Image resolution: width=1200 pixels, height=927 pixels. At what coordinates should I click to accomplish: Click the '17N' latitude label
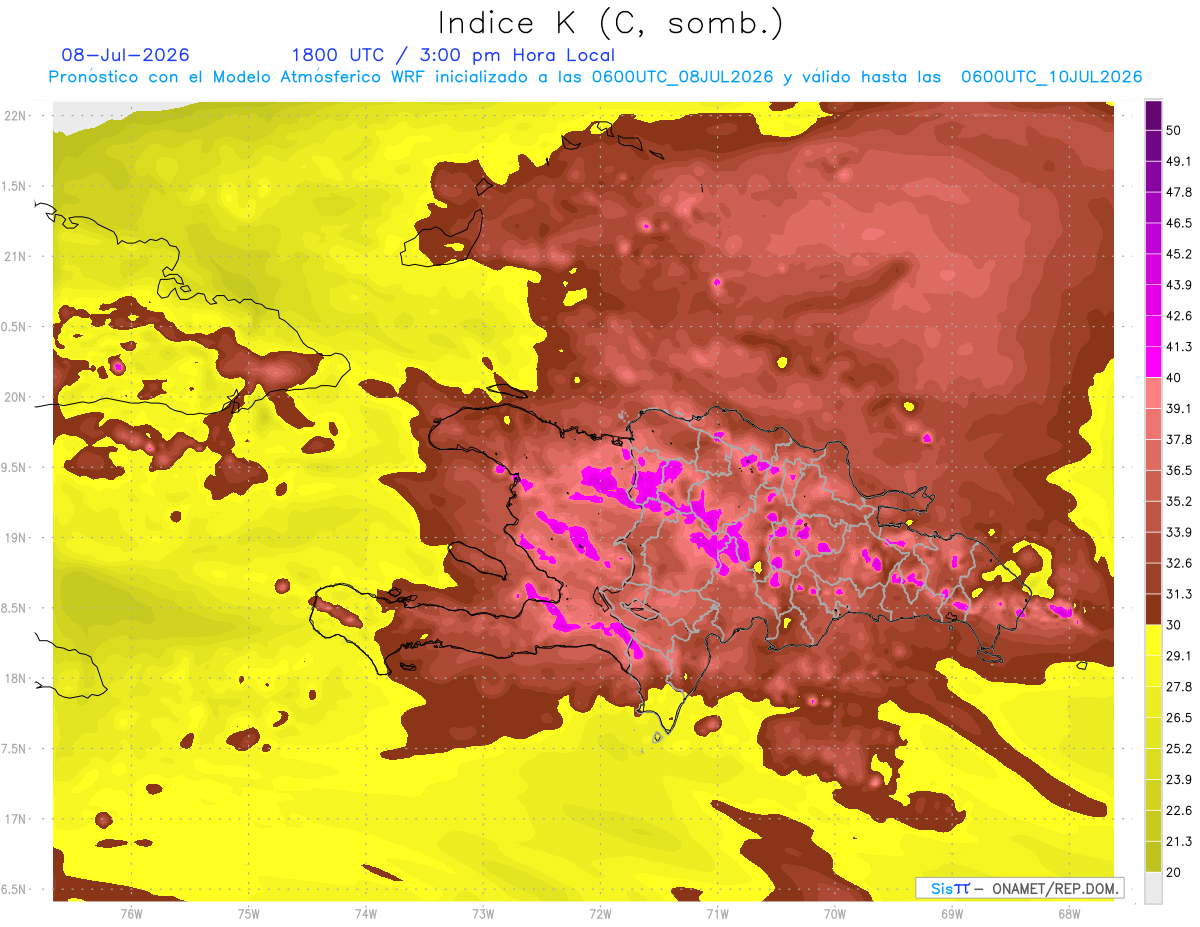17,819
